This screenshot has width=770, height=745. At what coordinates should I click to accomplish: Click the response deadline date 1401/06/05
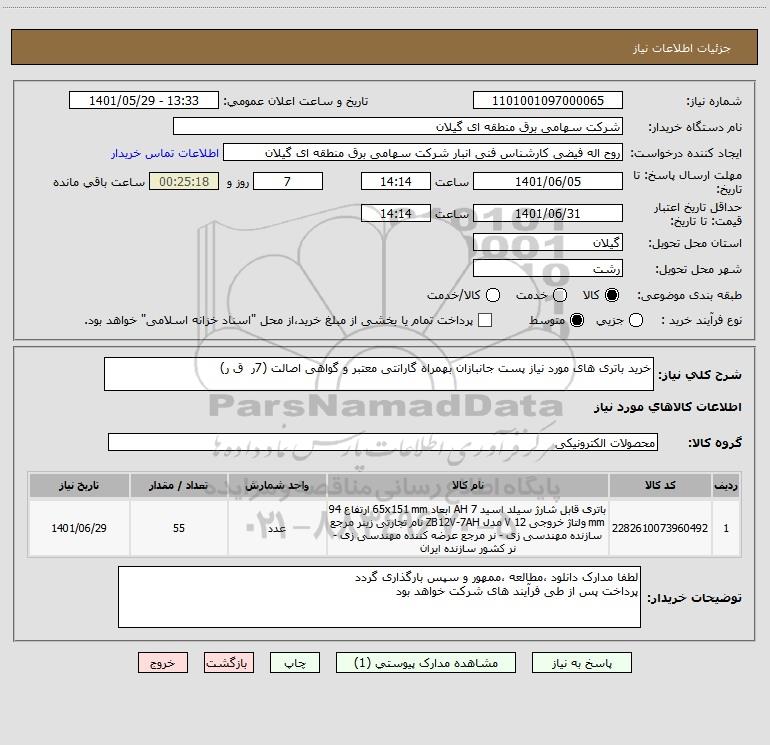(x=548, y=181)
